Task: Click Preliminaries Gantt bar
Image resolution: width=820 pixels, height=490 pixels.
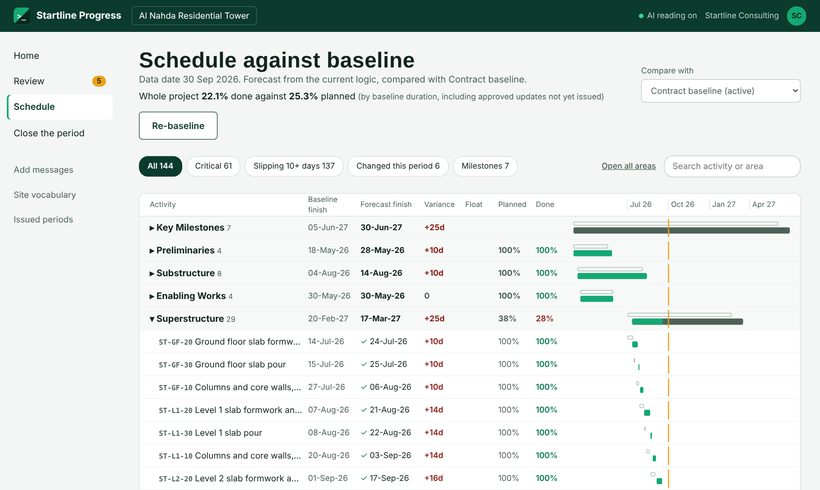Action: tap(593, 253)
